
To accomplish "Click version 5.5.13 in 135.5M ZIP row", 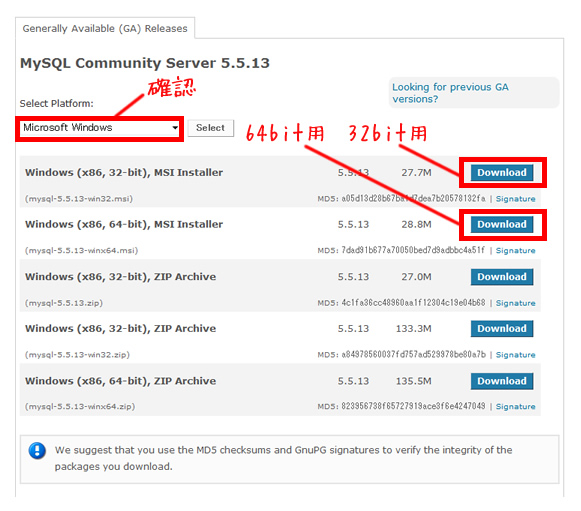I will point(353,381).
